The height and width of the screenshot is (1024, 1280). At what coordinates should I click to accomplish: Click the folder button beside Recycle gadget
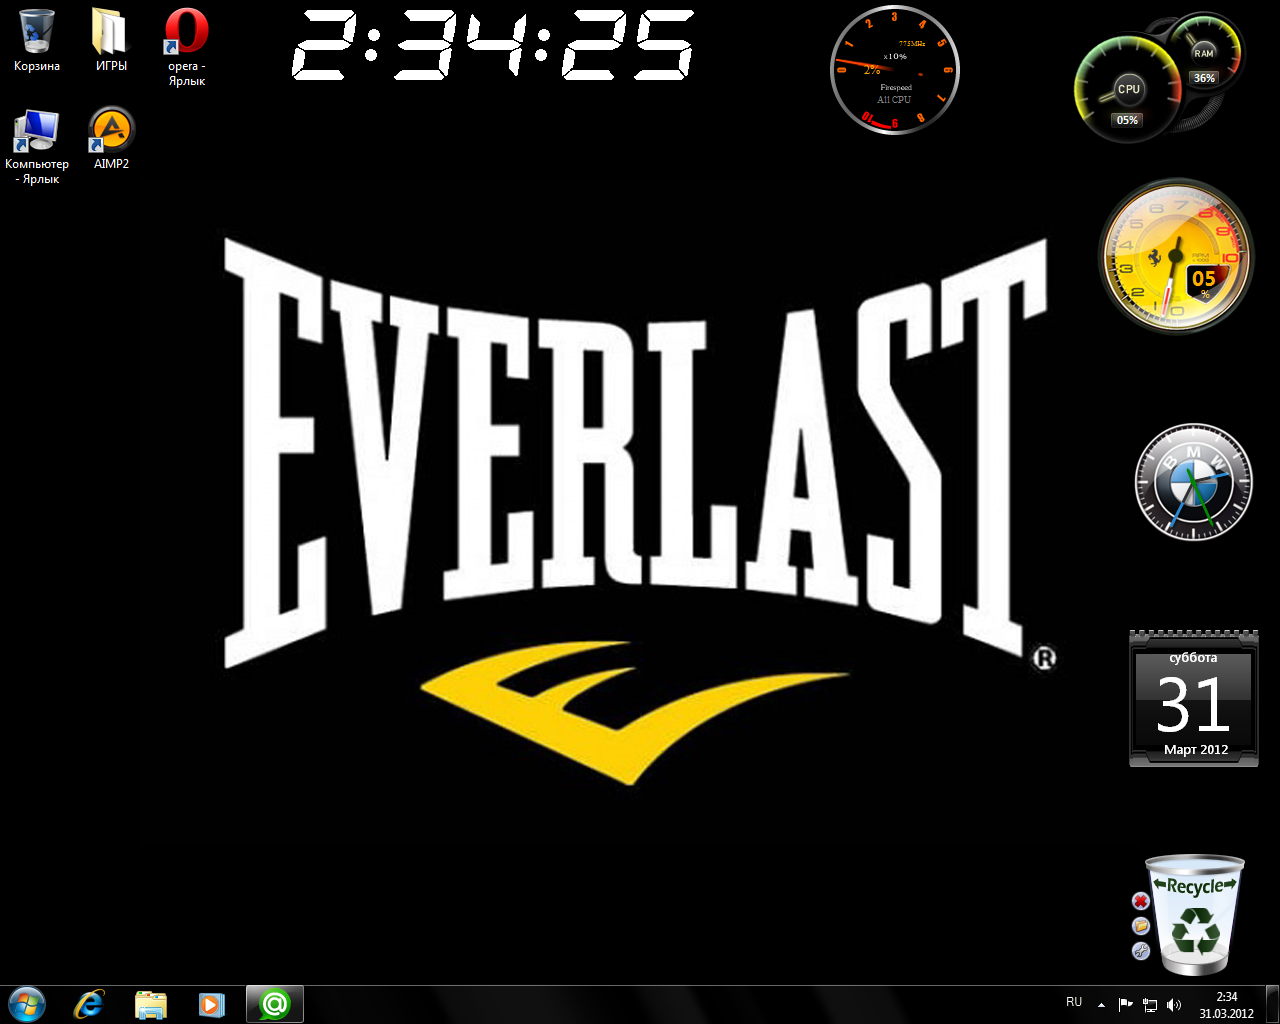pos(1141,926)
